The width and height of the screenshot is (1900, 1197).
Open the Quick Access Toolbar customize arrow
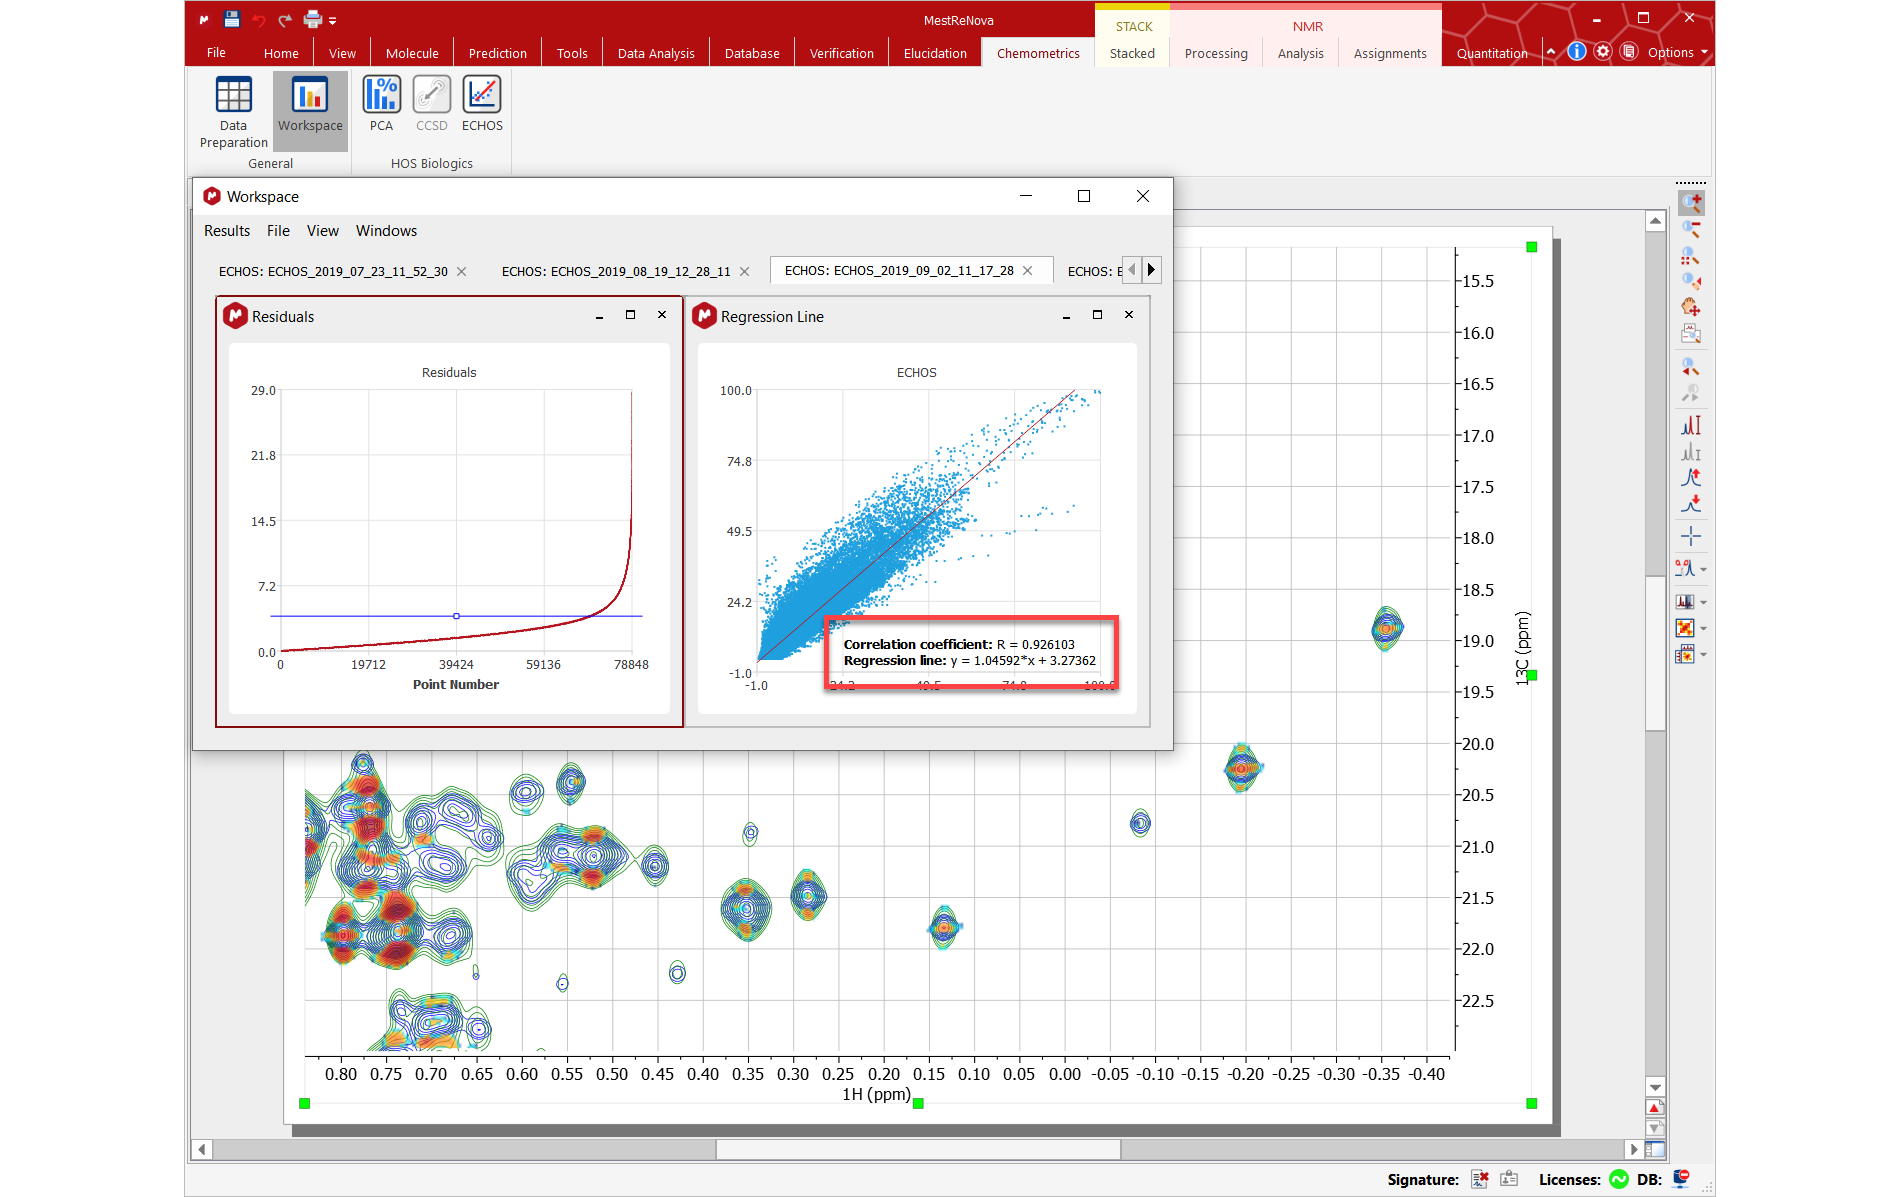333,20
